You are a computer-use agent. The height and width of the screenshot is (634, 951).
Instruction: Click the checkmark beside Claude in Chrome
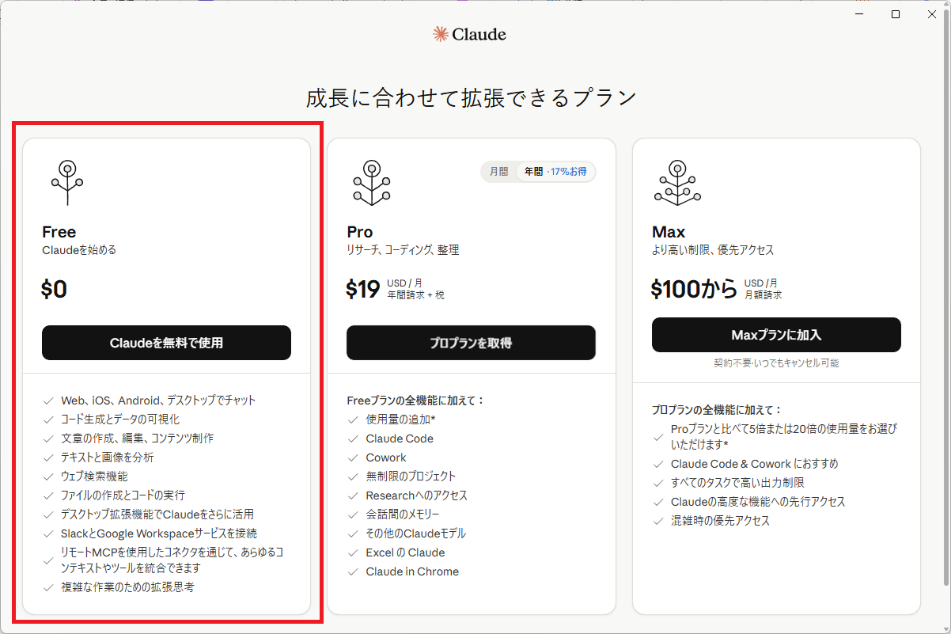353,572
